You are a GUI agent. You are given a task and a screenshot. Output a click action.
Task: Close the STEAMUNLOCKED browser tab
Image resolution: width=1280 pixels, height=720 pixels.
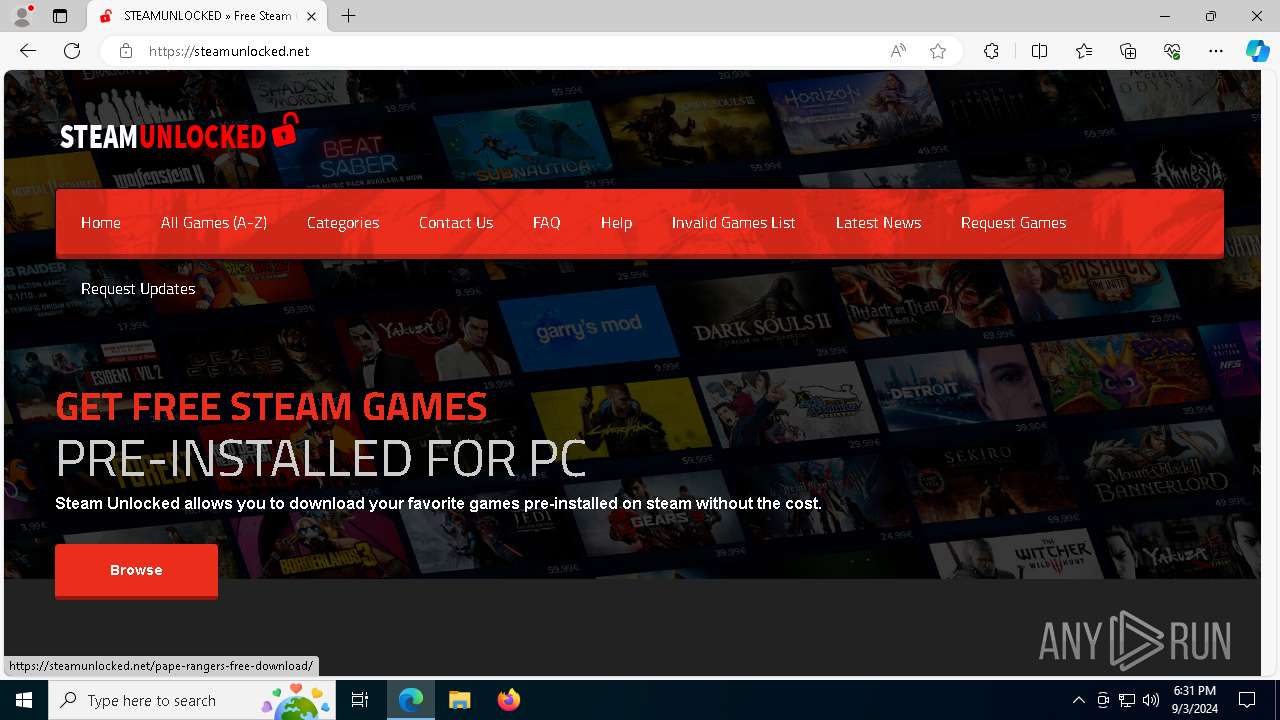(311, 16)
